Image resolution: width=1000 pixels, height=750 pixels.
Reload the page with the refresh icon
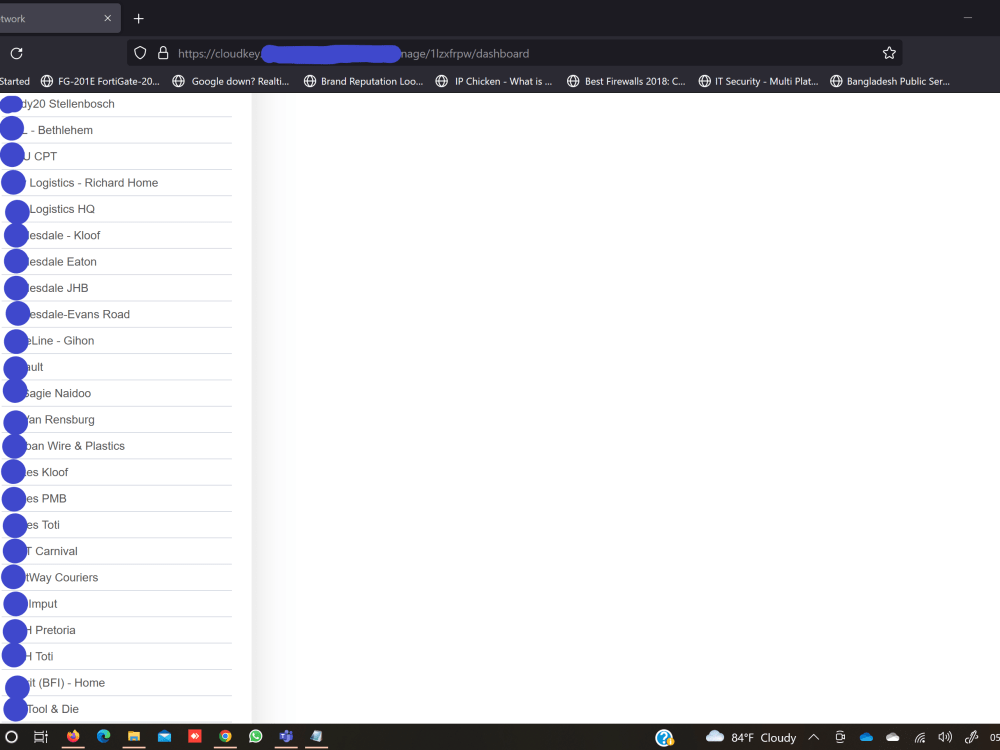pos(17,54)
